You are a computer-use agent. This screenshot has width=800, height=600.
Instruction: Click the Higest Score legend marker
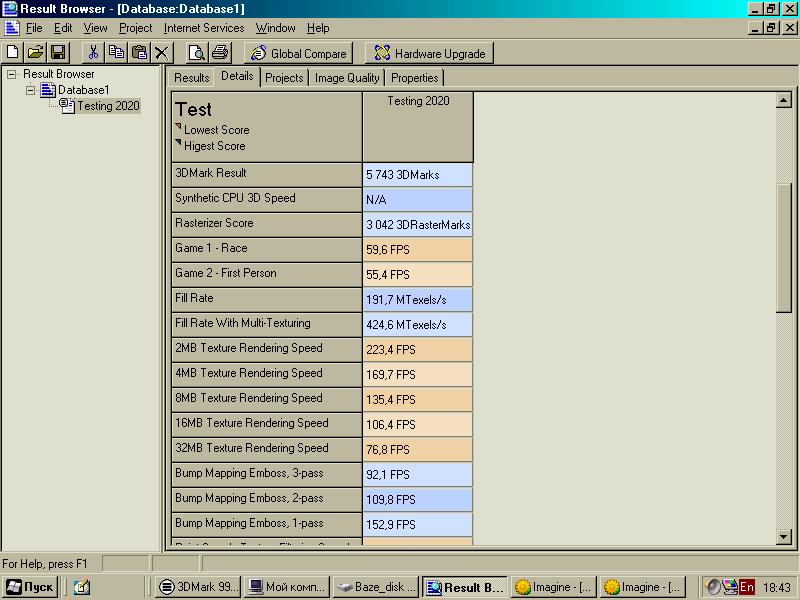point(178,142)
